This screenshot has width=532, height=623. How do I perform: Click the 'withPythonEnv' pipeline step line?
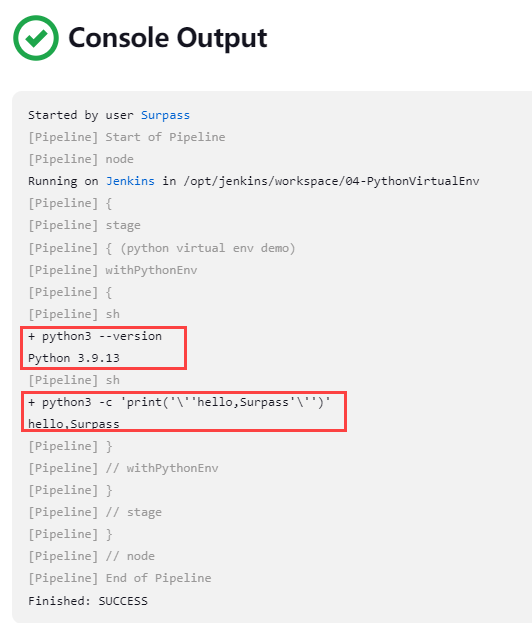[112, 270]
